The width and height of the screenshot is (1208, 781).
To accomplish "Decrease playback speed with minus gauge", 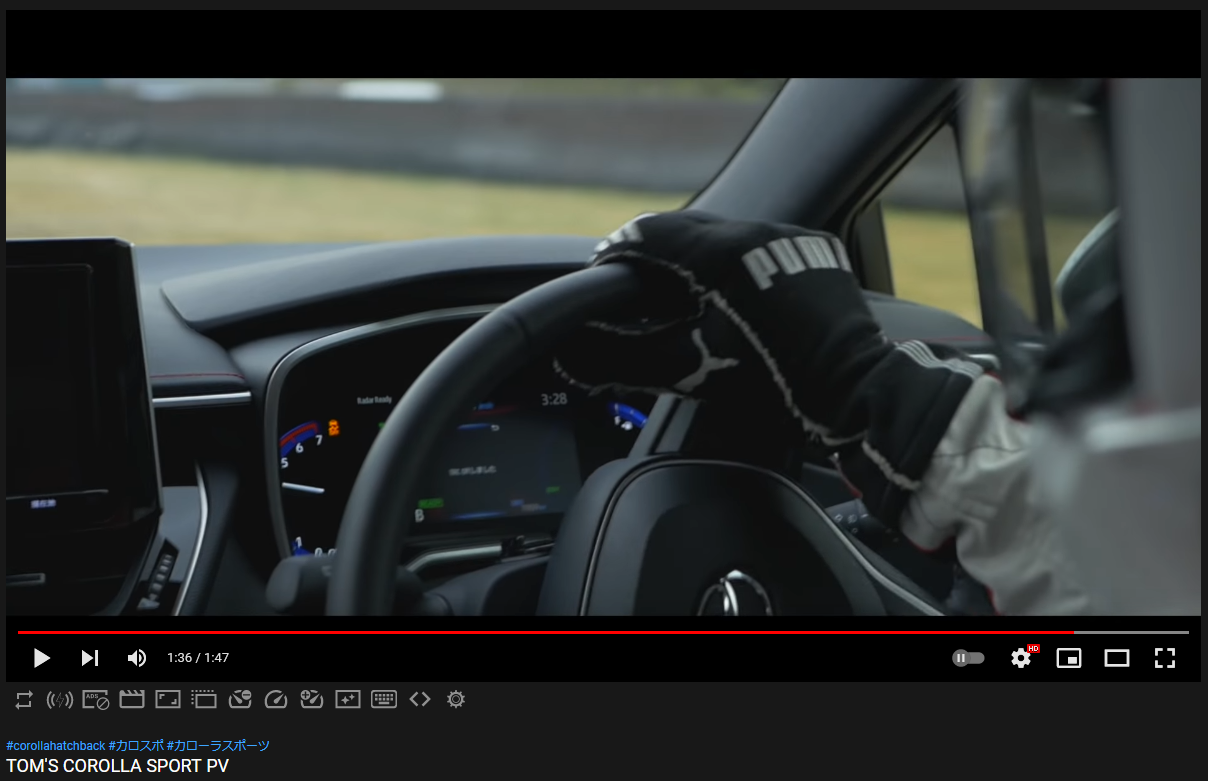I will pos(240,700).
